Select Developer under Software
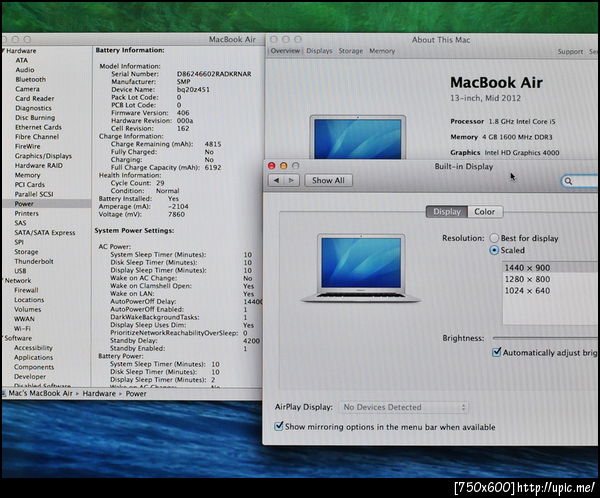Screen dimensions: 600x498 (30, 376)
